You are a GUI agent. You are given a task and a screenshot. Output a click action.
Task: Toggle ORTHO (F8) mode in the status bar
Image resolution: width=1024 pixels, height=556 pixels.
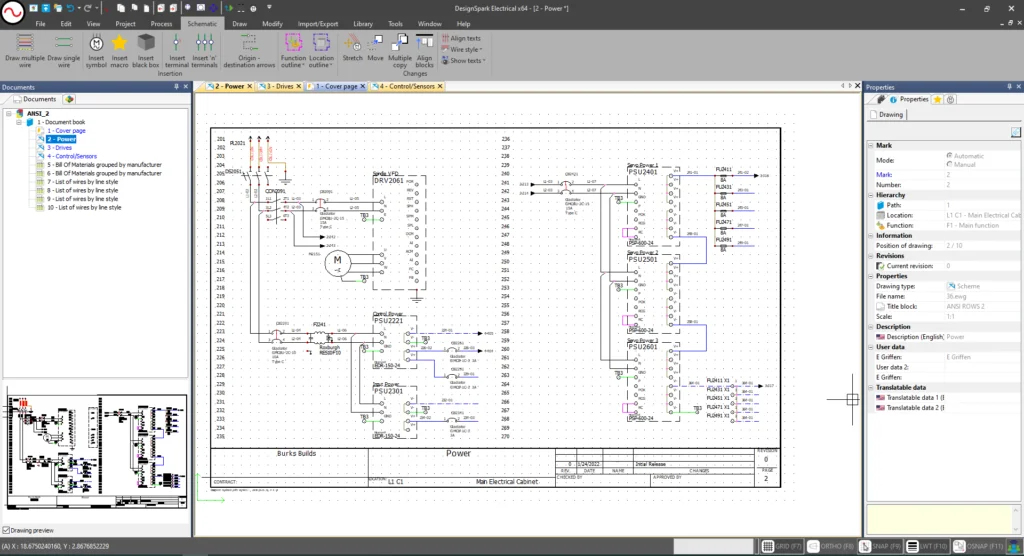point(830,546)
